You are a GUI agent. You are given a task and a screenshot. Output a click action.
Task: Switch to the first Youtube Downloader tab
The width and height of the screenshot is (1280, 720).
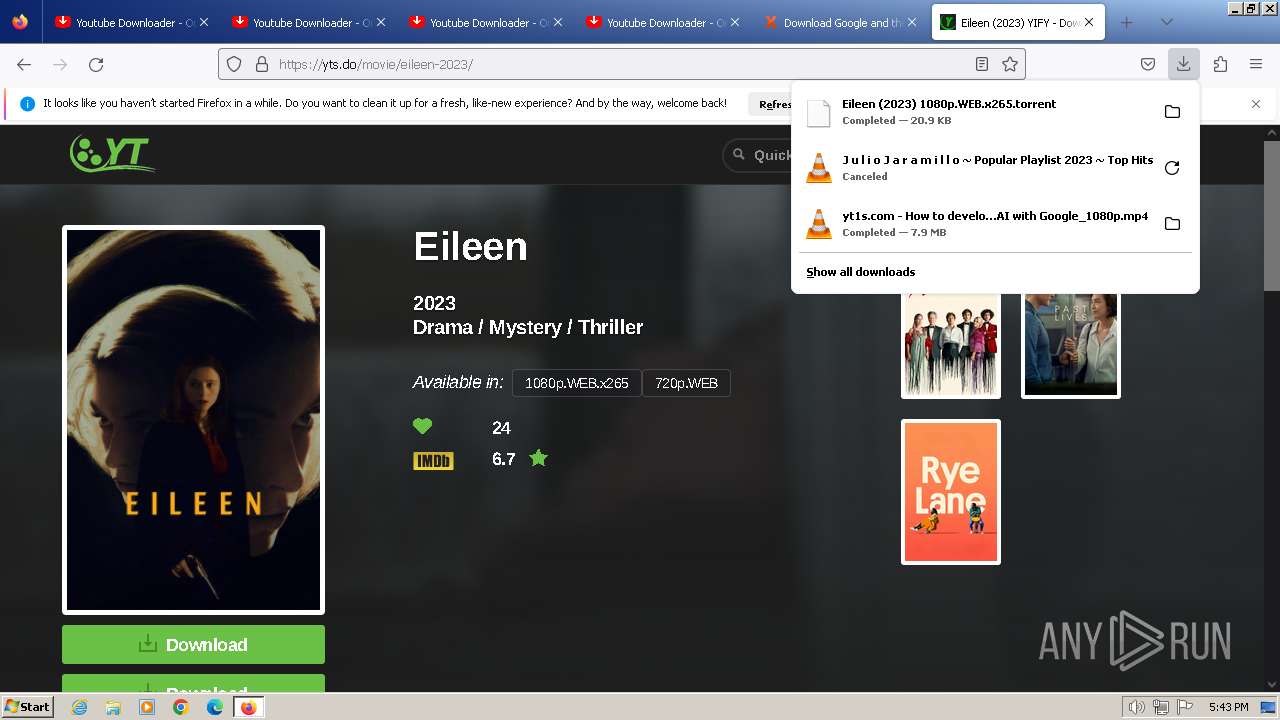tap(133, 22)
